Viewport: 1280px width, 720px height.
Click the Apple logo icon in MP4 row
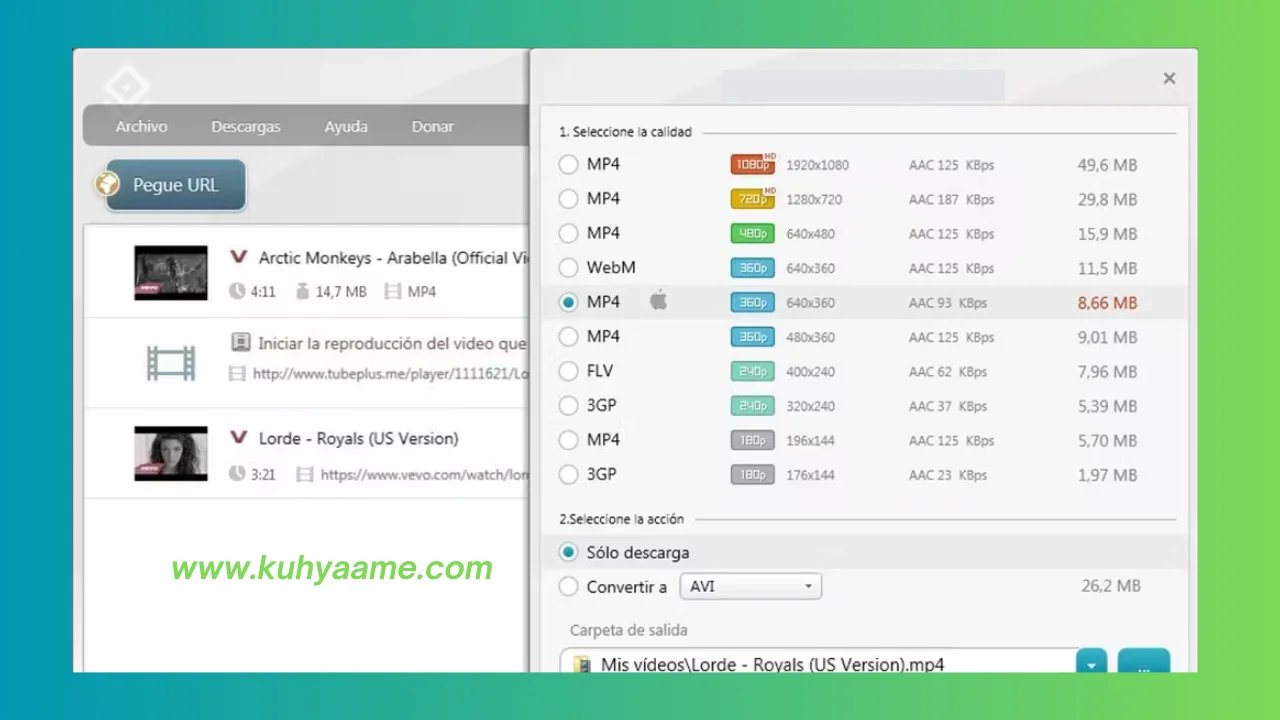pos(658,300)
